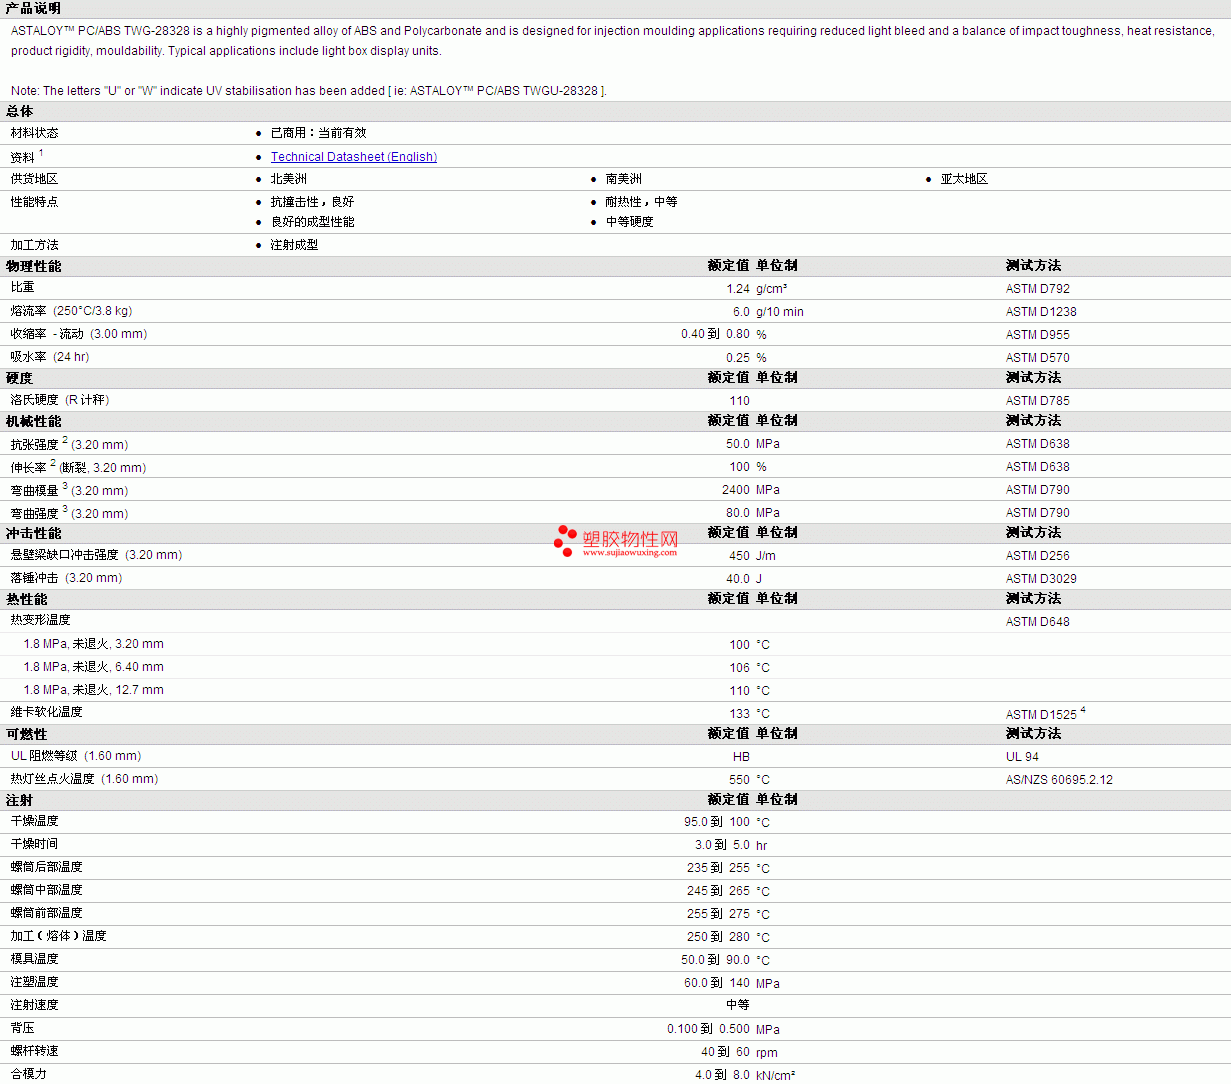Screen dimensions: 1231x1084
Task: Click the '产品说明' section heading
Action: coord(33,9)
